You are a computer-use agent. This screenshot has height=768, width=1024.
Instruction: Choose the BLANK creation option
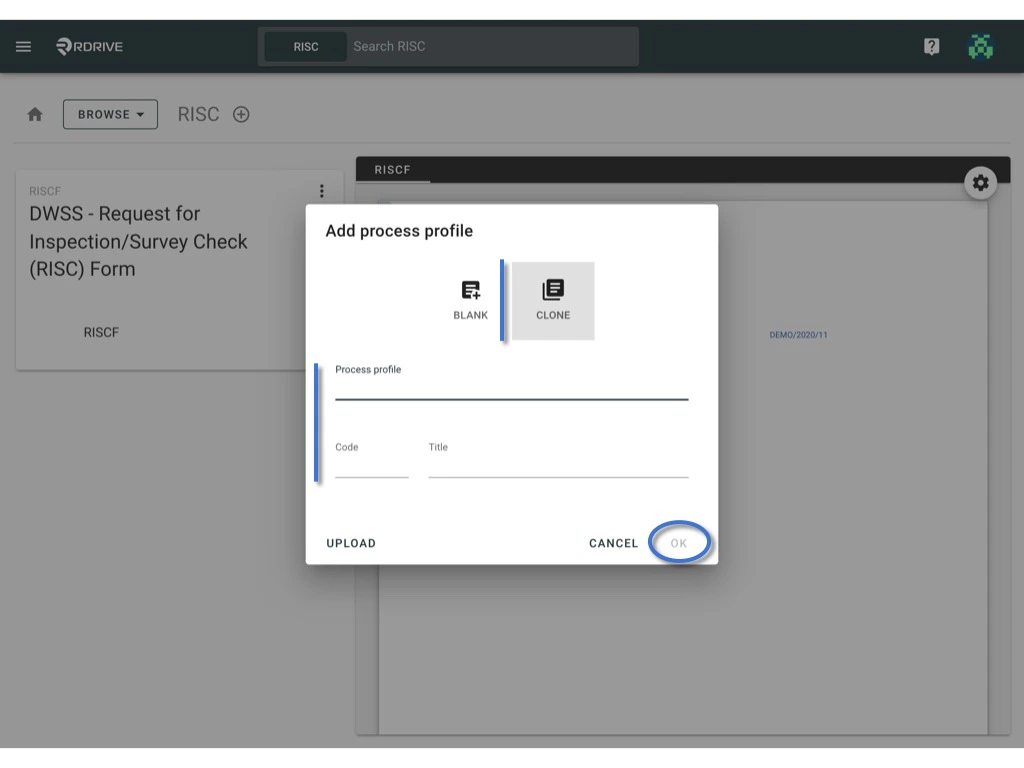click(x=470, y=300)
